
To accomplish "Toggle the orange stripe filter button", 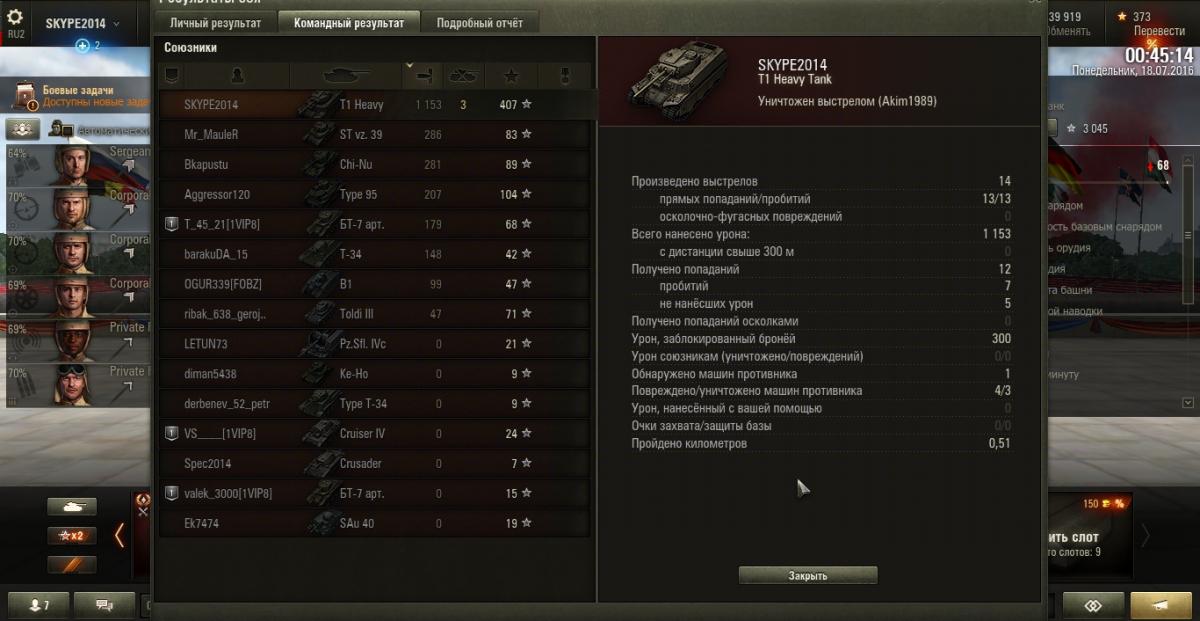I will [72, 565].
